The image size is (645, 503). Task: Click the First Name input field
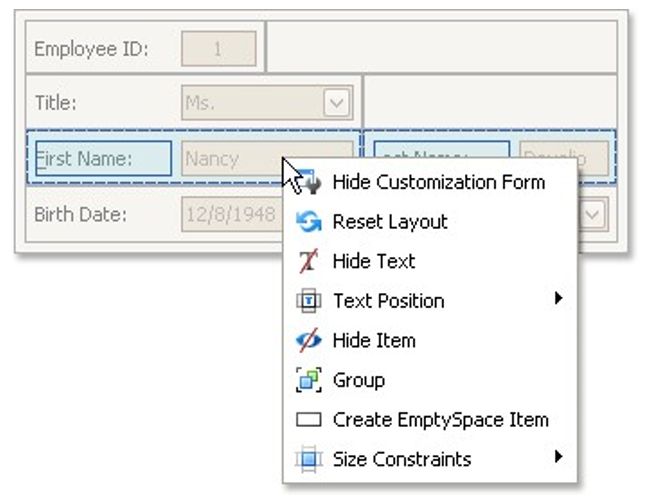point(230,158)
